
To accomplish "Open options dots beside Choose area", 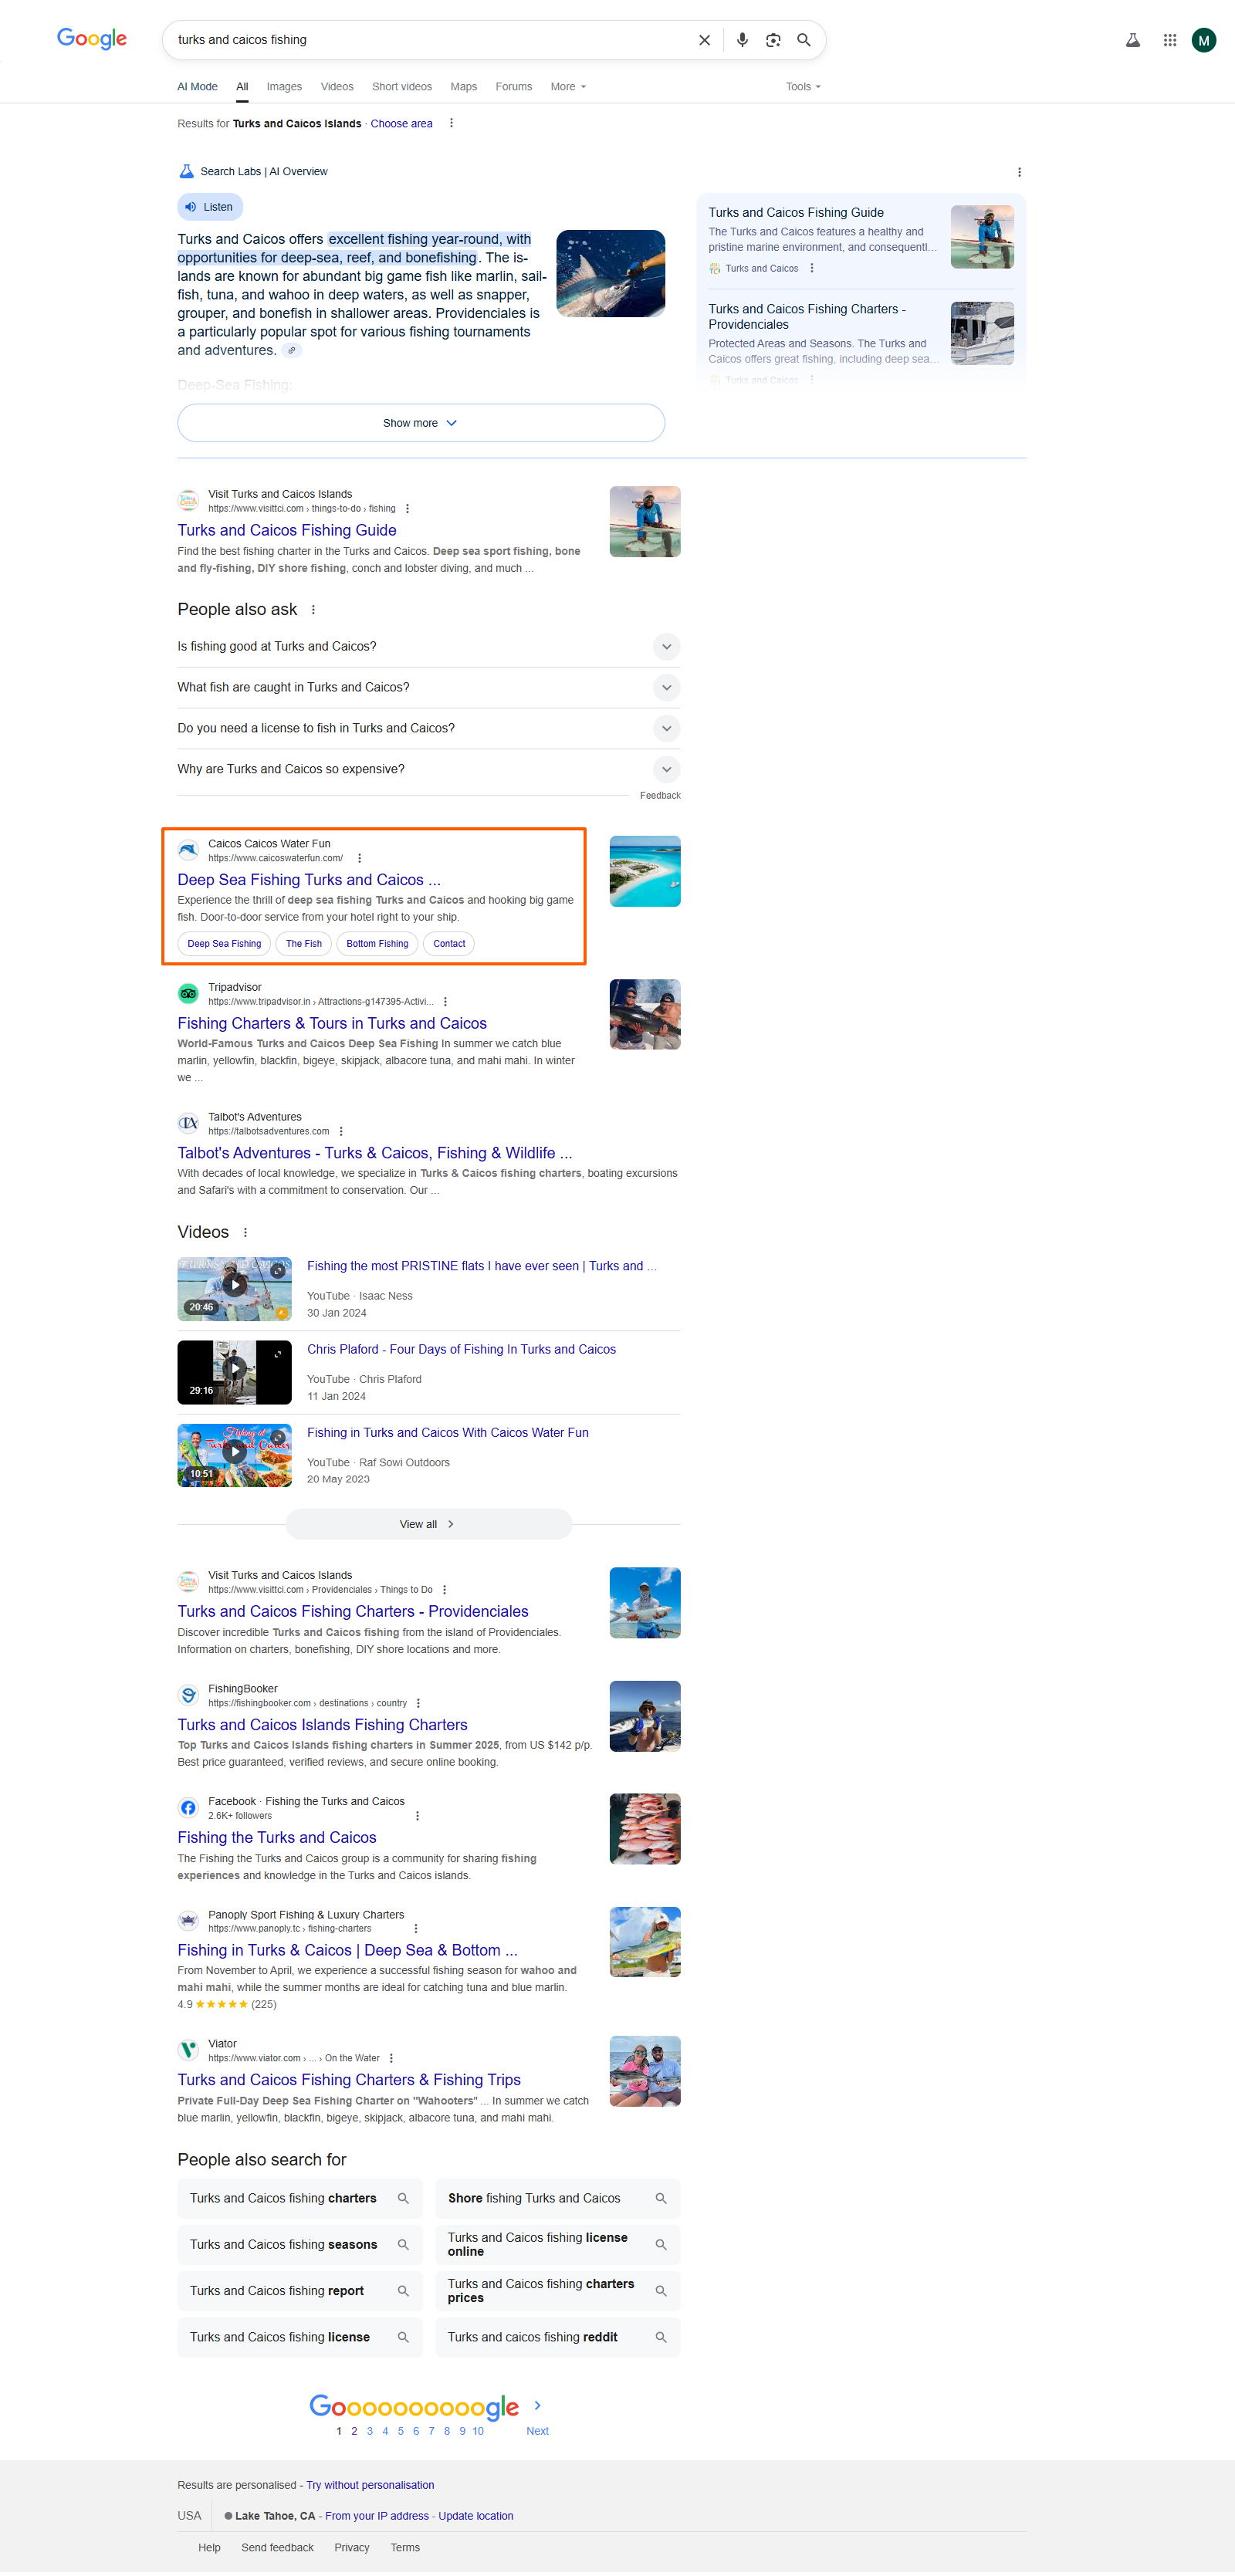I will coord(451,123).
